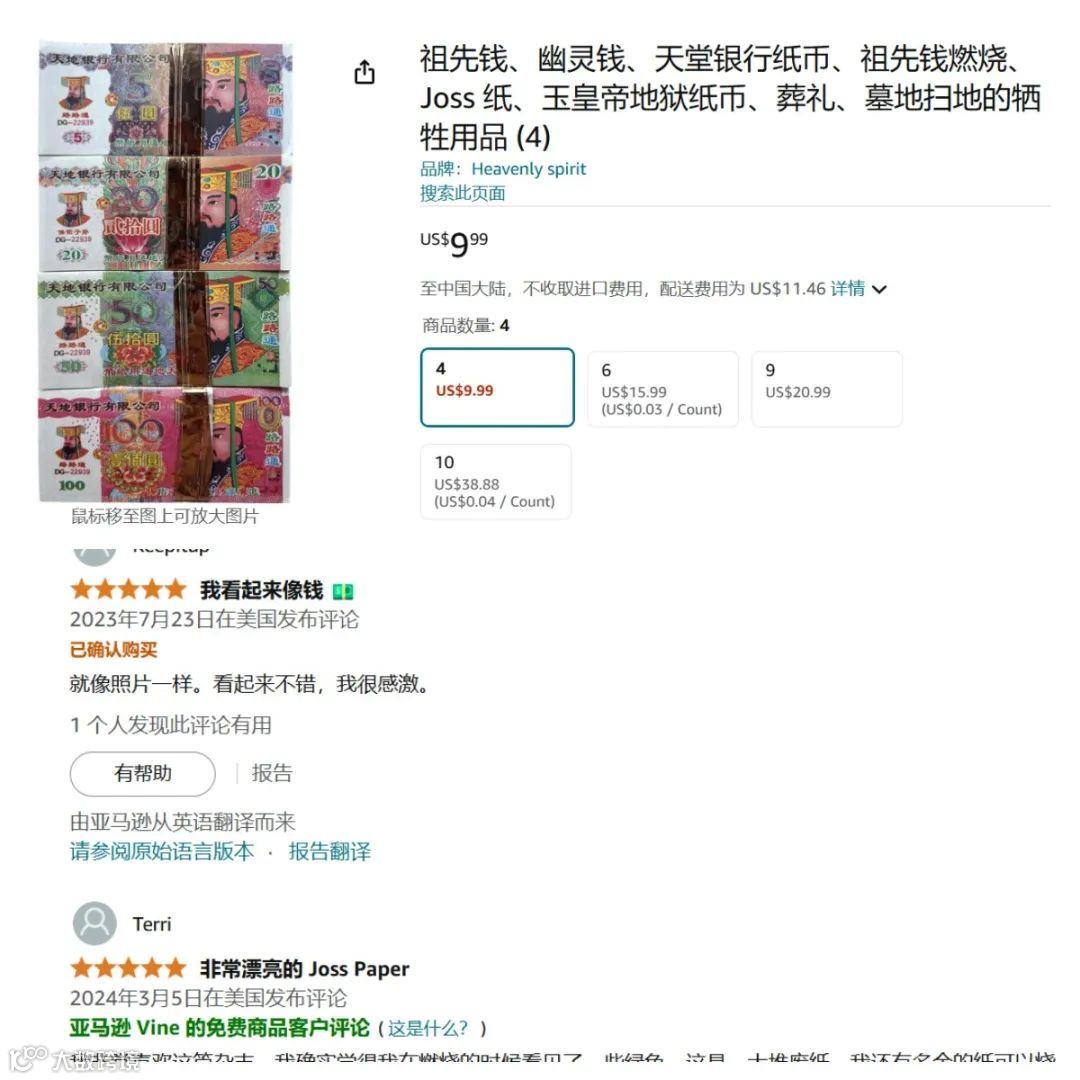Viewport: 1080px width, 1080px height.
Task: Select quantity option 10 for US$38.88
Action: click(x=496, y=481)
